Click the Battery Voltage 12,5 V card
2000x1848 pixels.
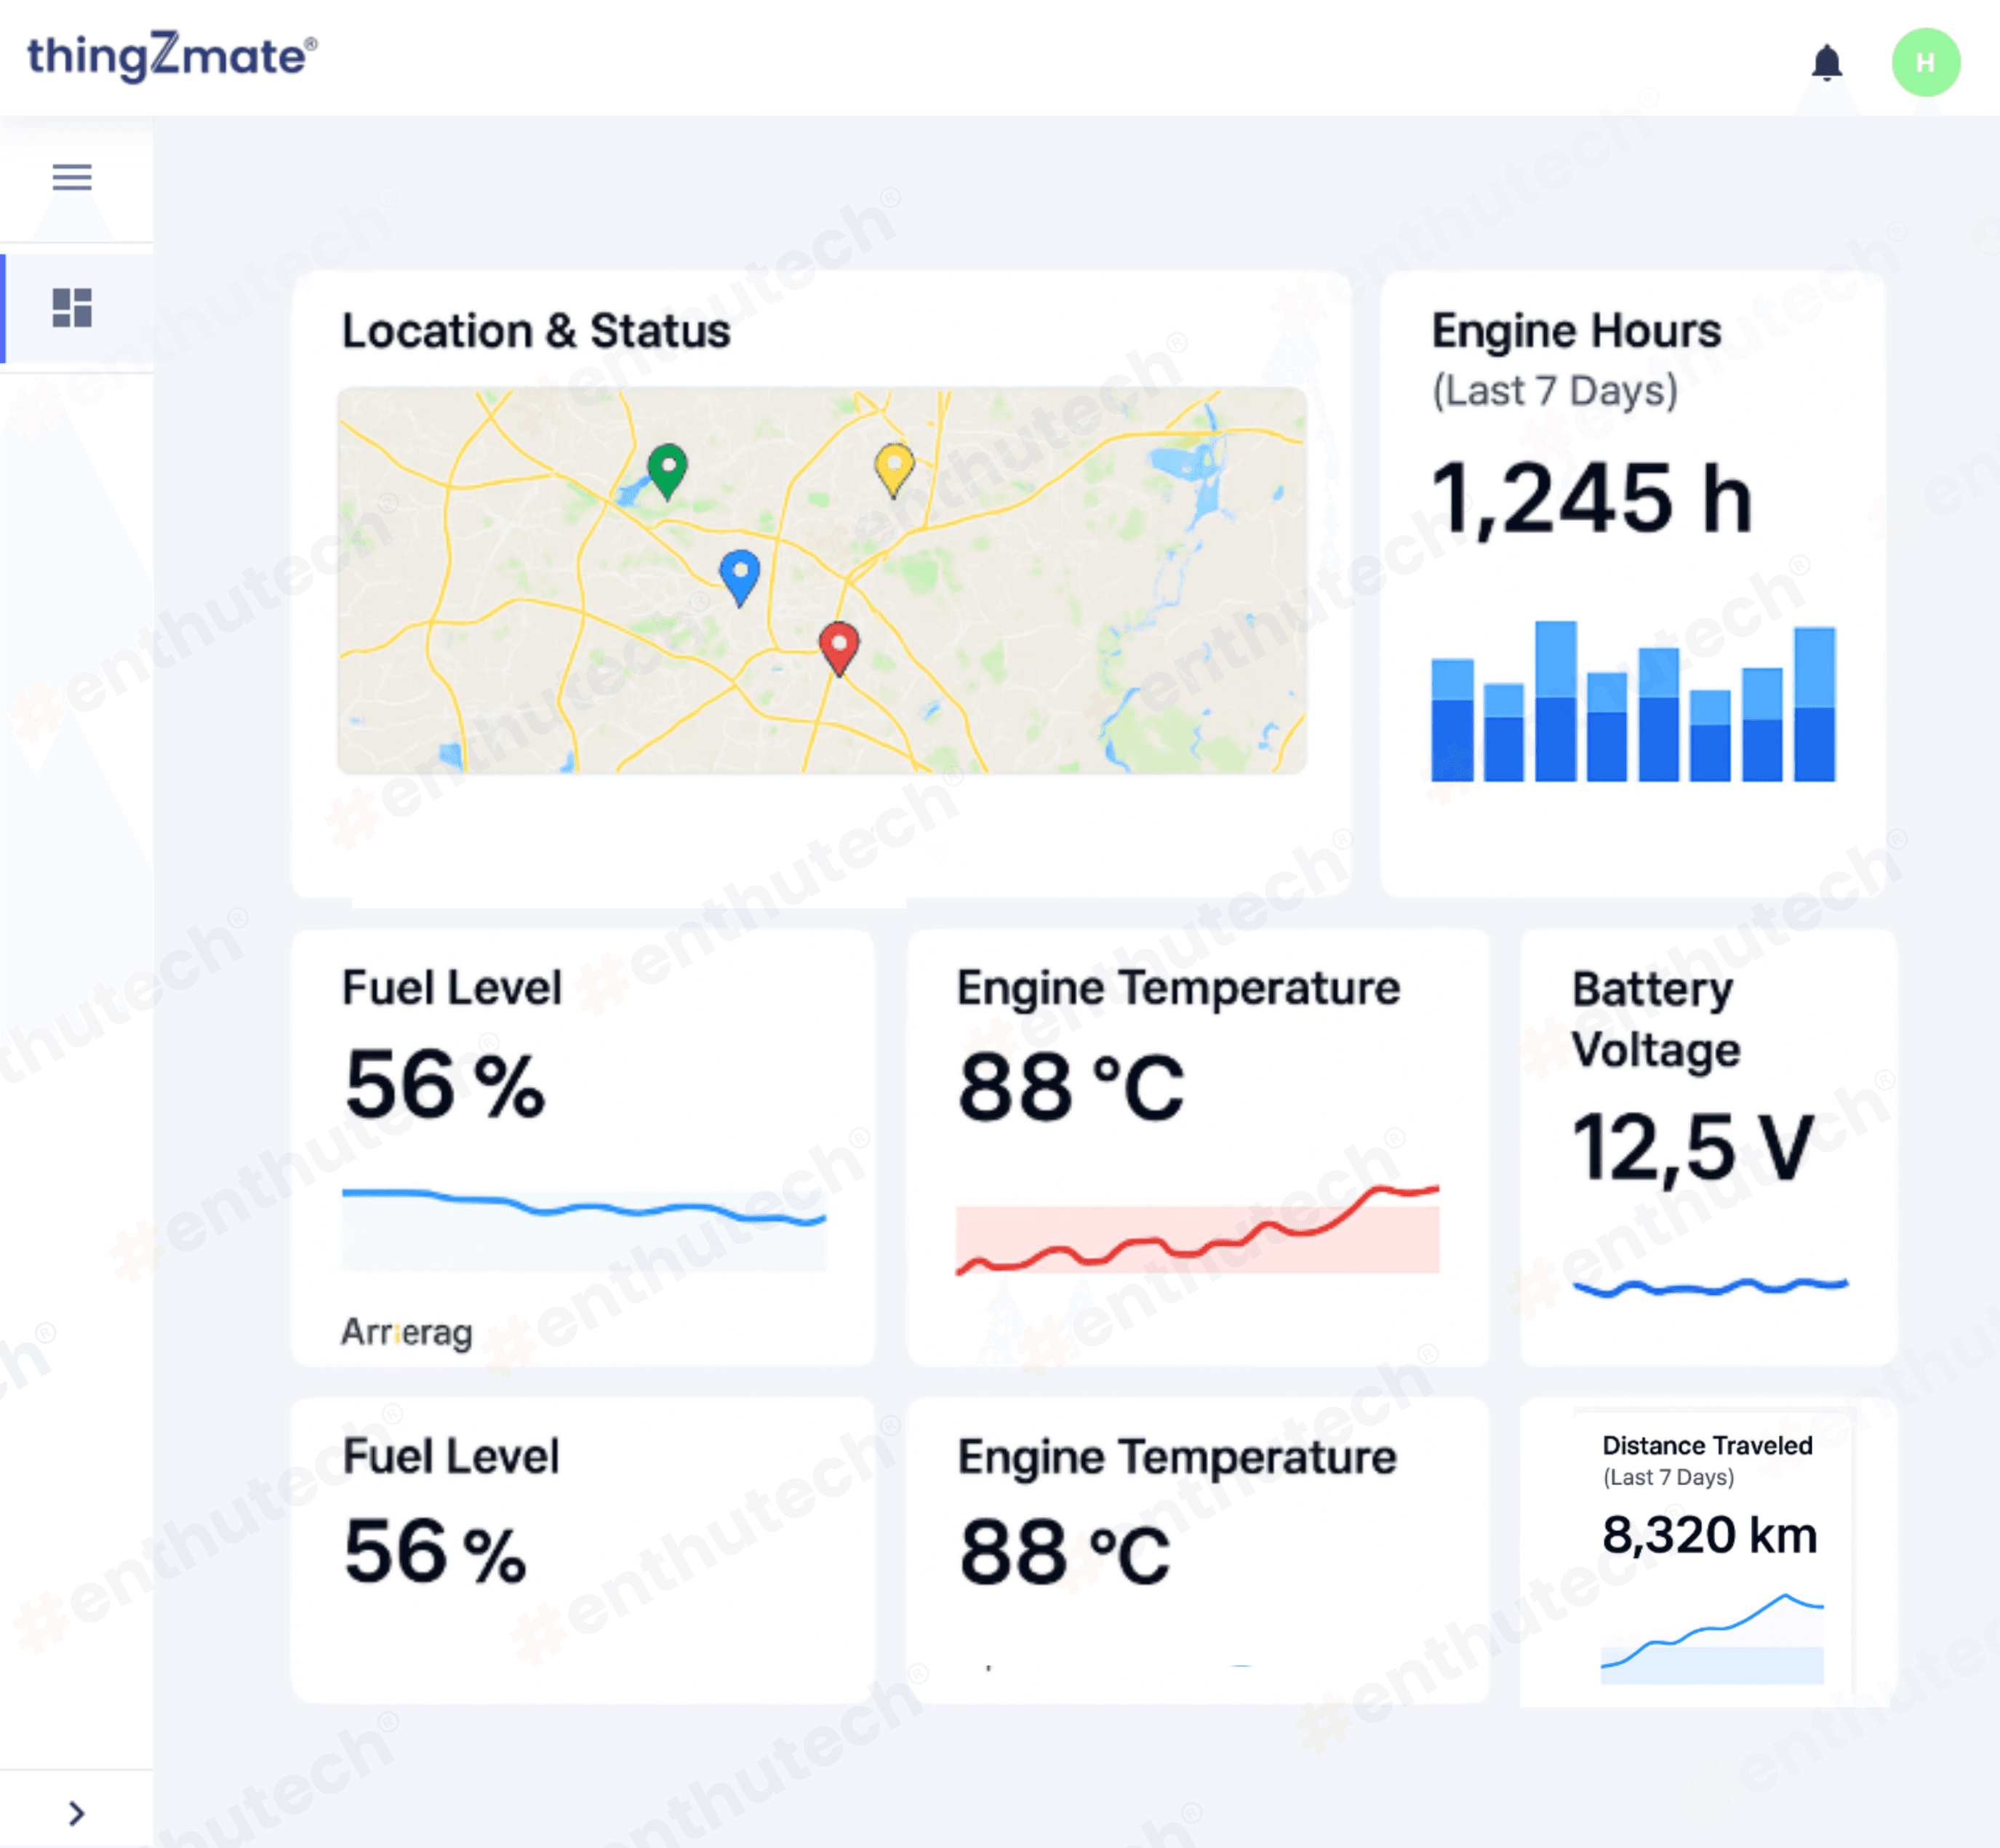click(1707, 1146)
